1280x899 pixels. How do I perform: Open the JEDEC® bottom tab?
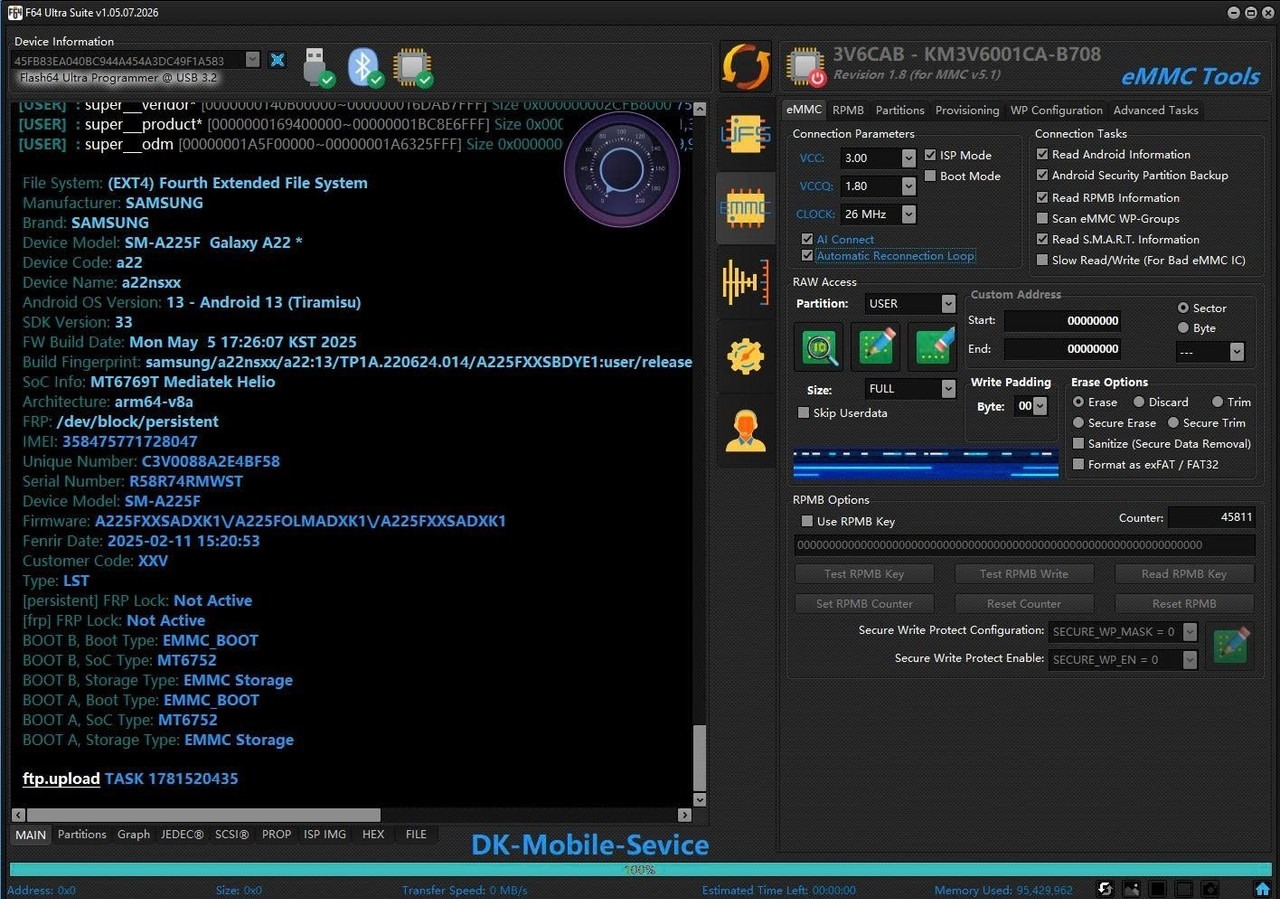[182, 834]
